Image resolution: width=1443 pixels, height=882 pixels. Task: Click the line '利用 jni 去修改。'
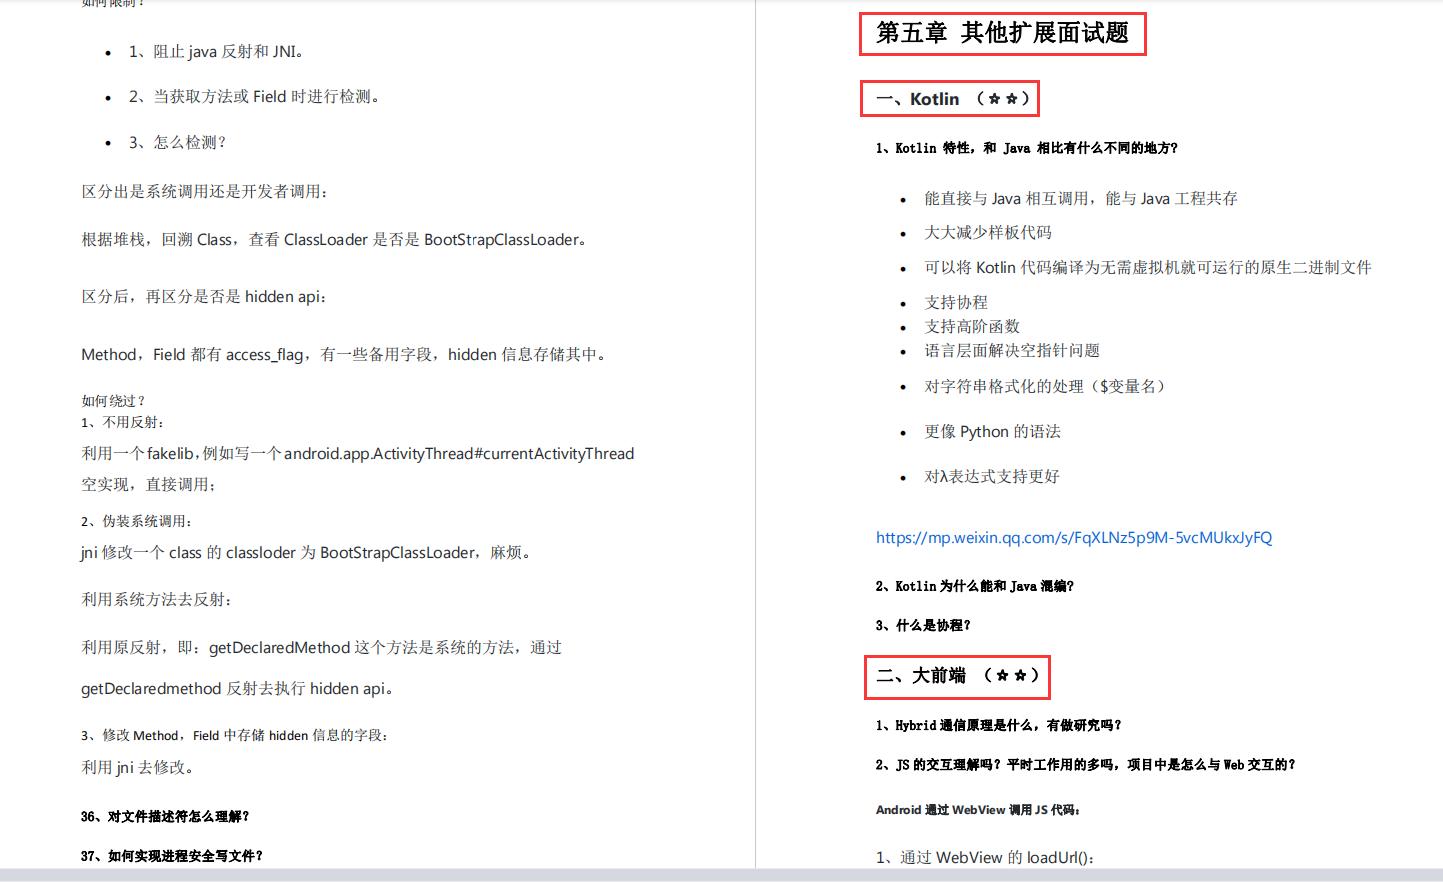[138, 768]
